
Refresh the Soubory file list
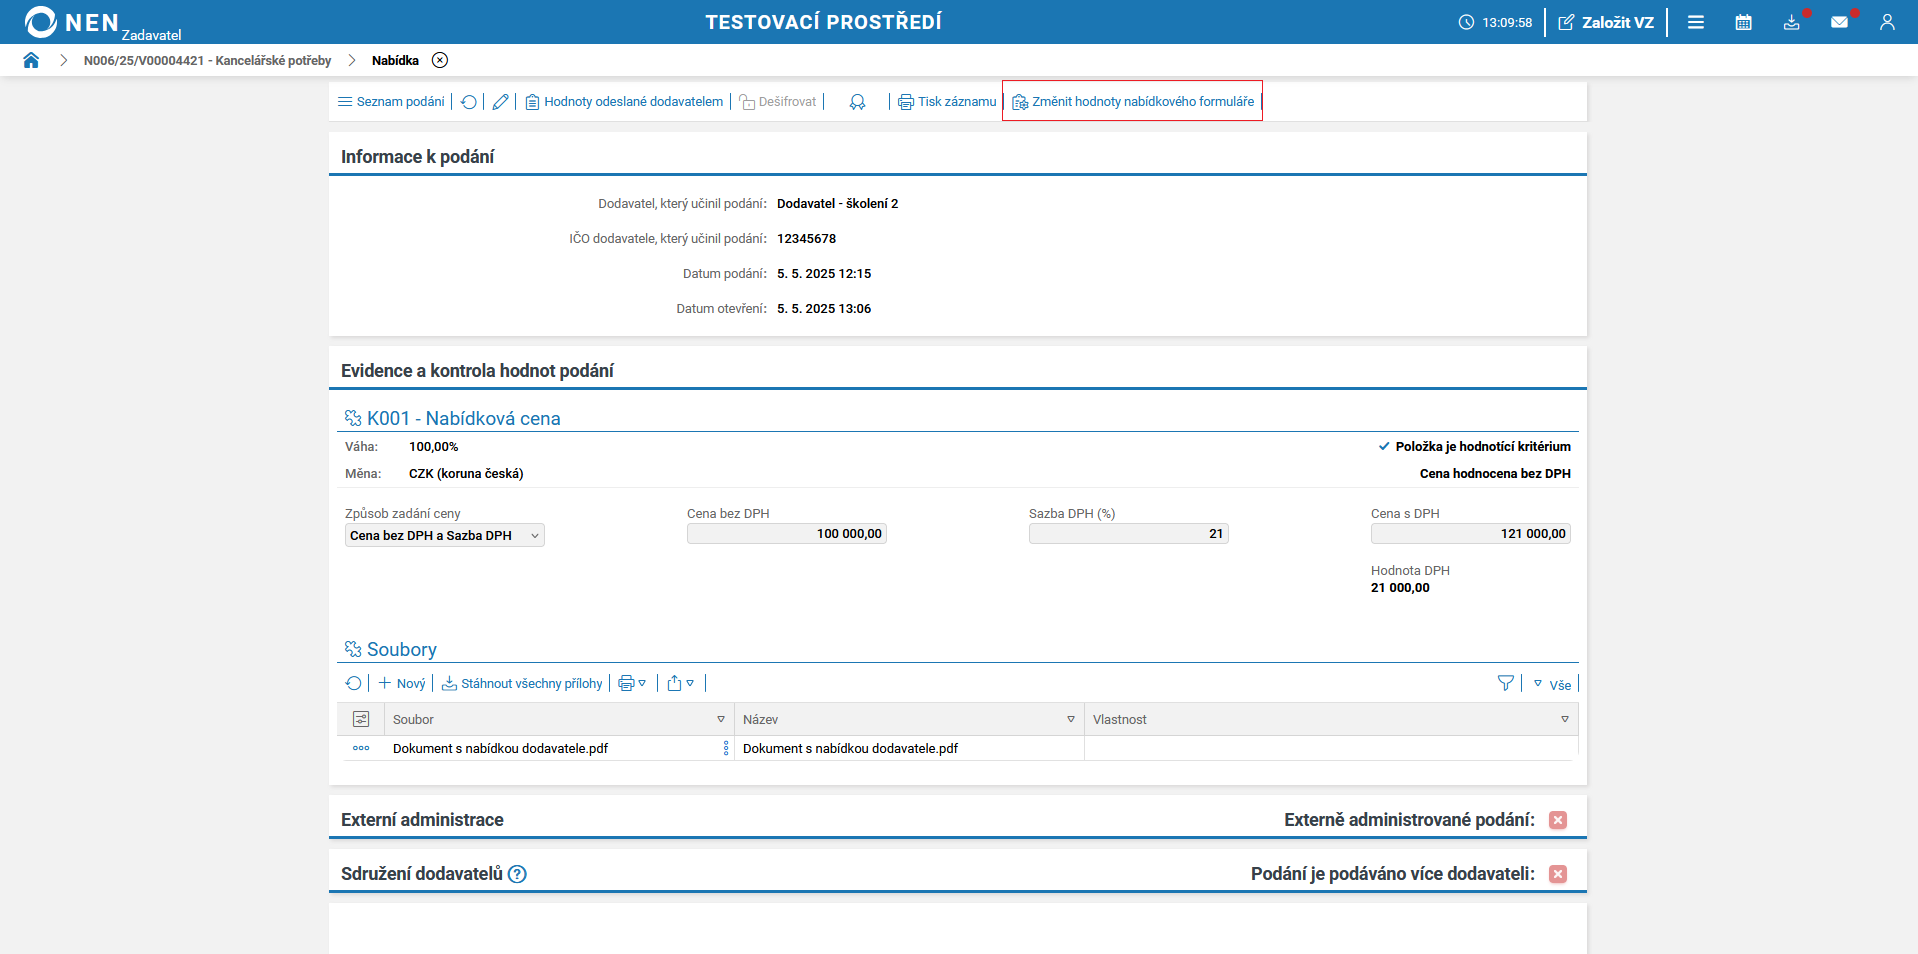tap(353, 683)
